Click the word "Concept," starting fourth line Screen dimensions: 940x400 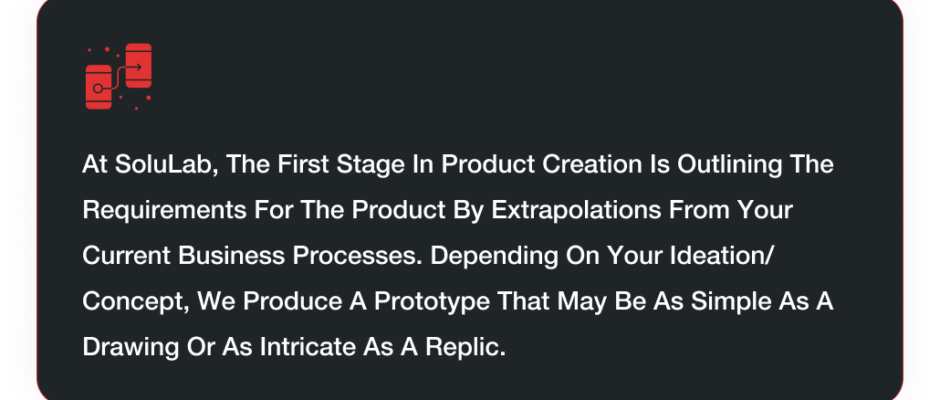(136, 301)
